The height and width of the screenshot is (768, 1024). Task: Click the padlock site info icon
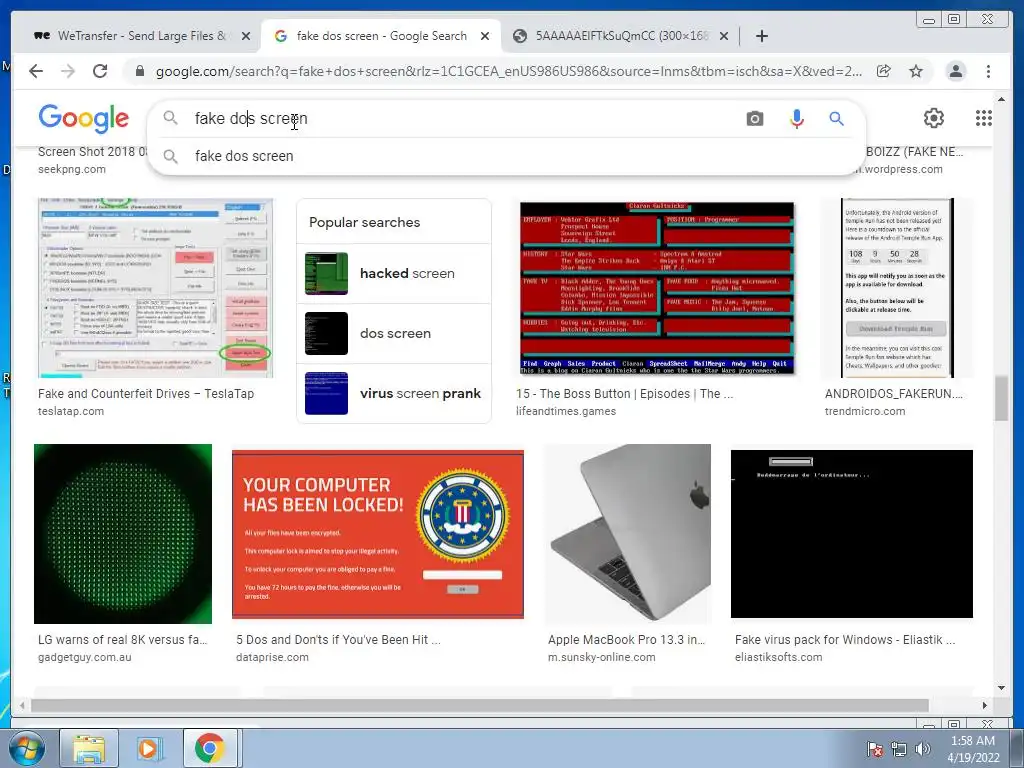[140, 71]
